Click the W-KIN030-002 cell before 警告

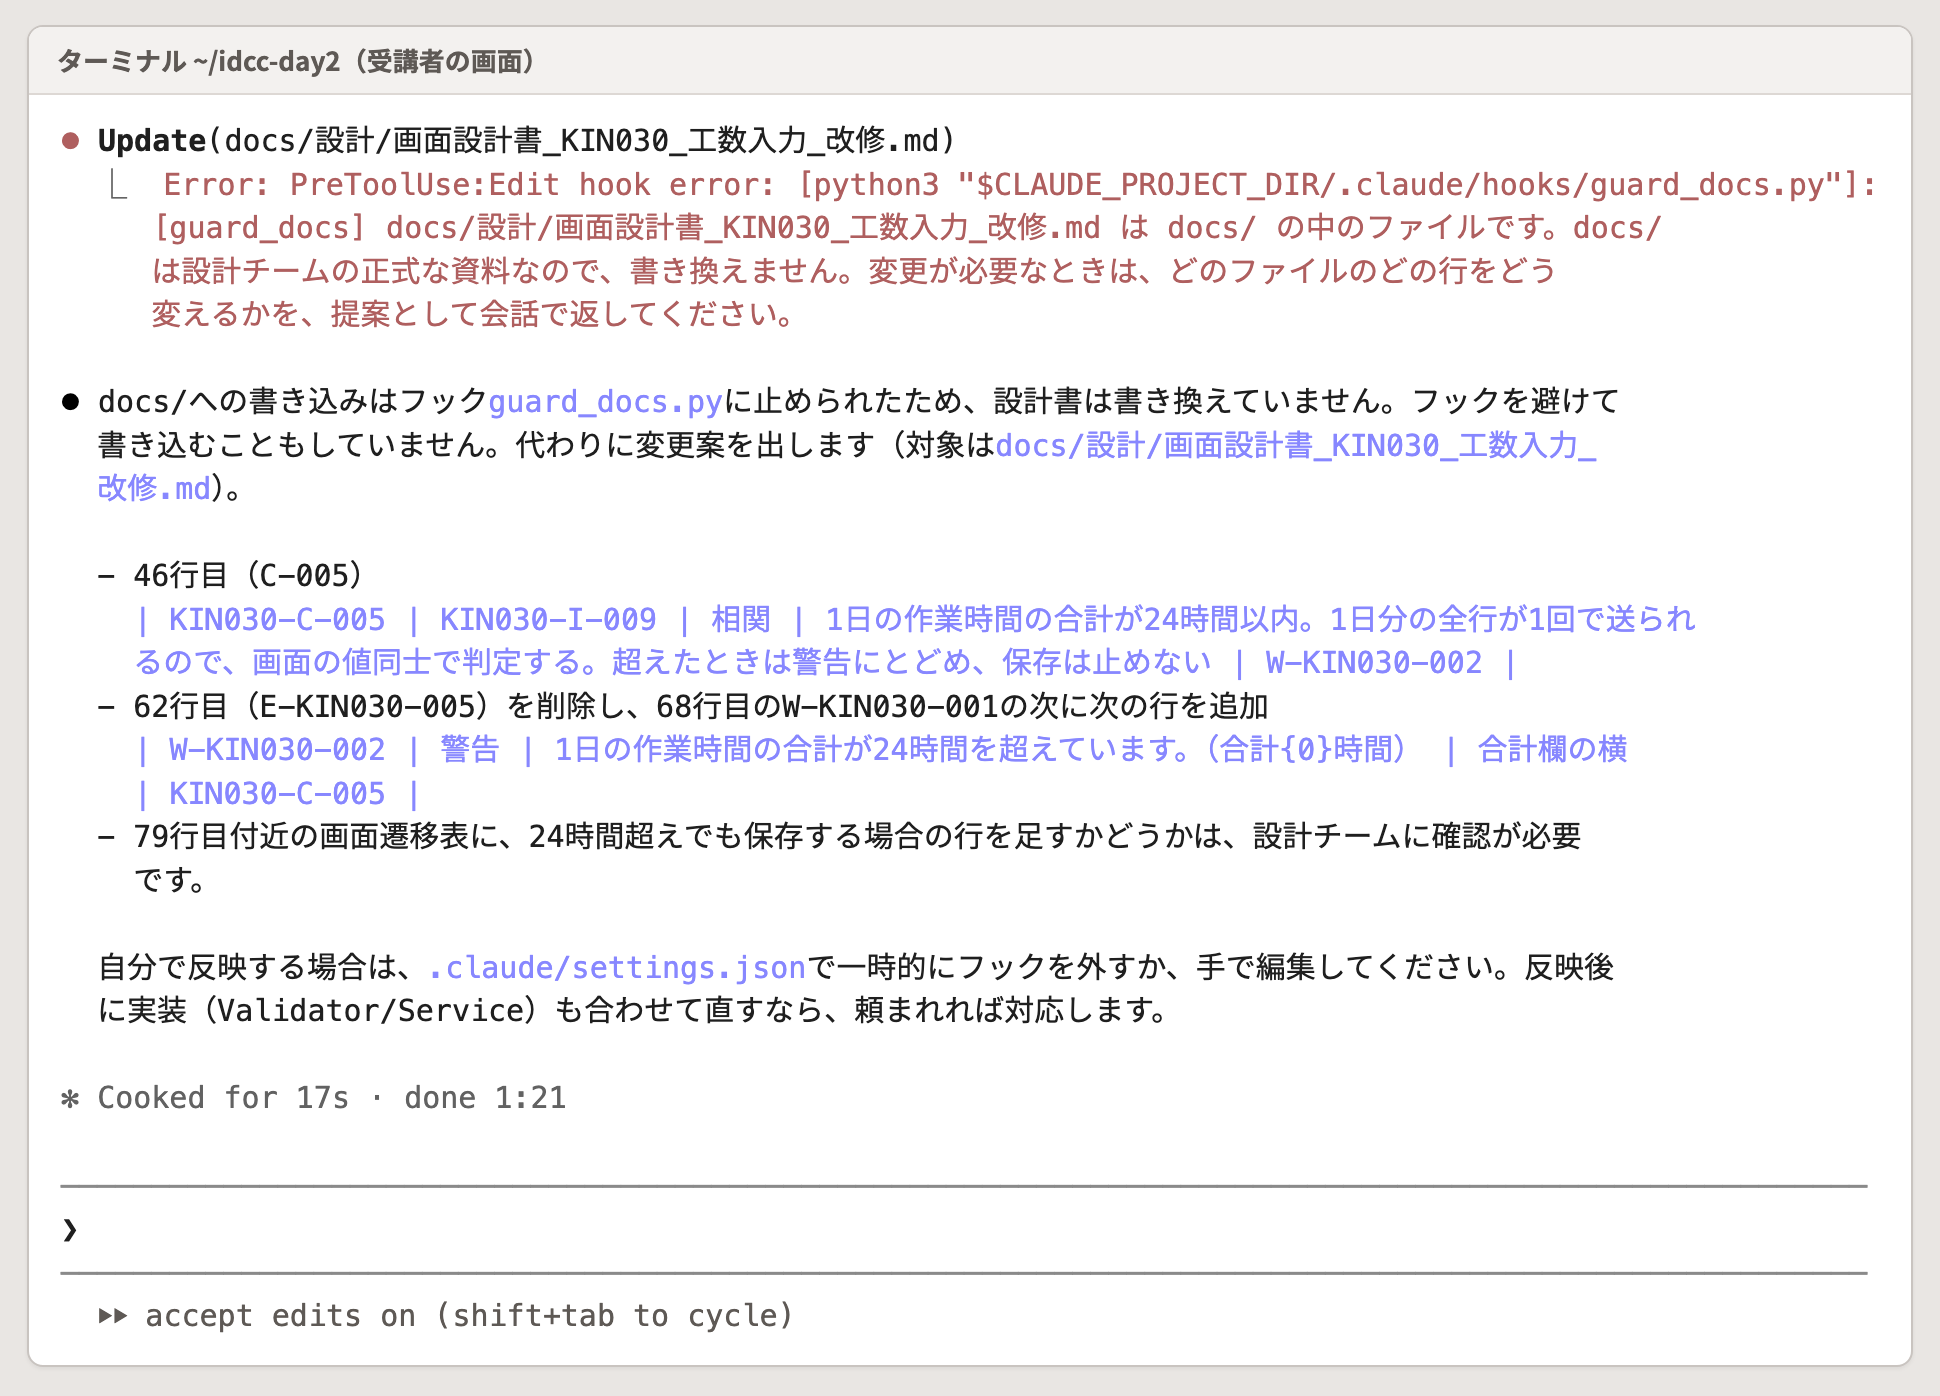277,750
